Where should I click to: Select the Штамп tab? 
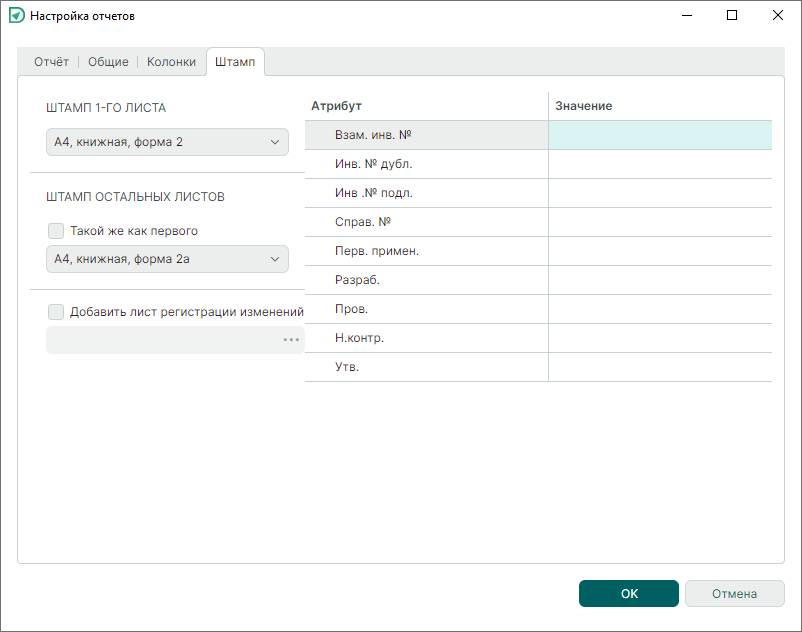(x=235, y=62)
